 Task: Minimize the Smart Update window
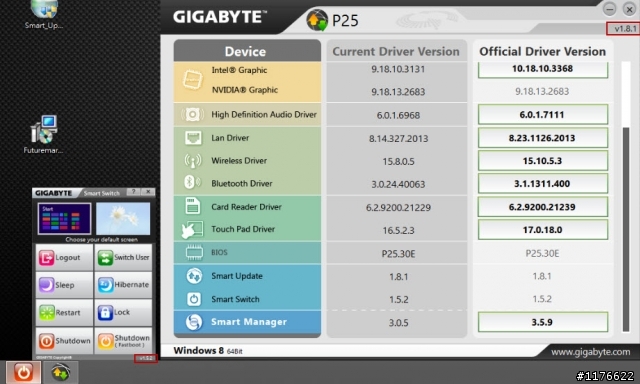click(x=609, y=9)
